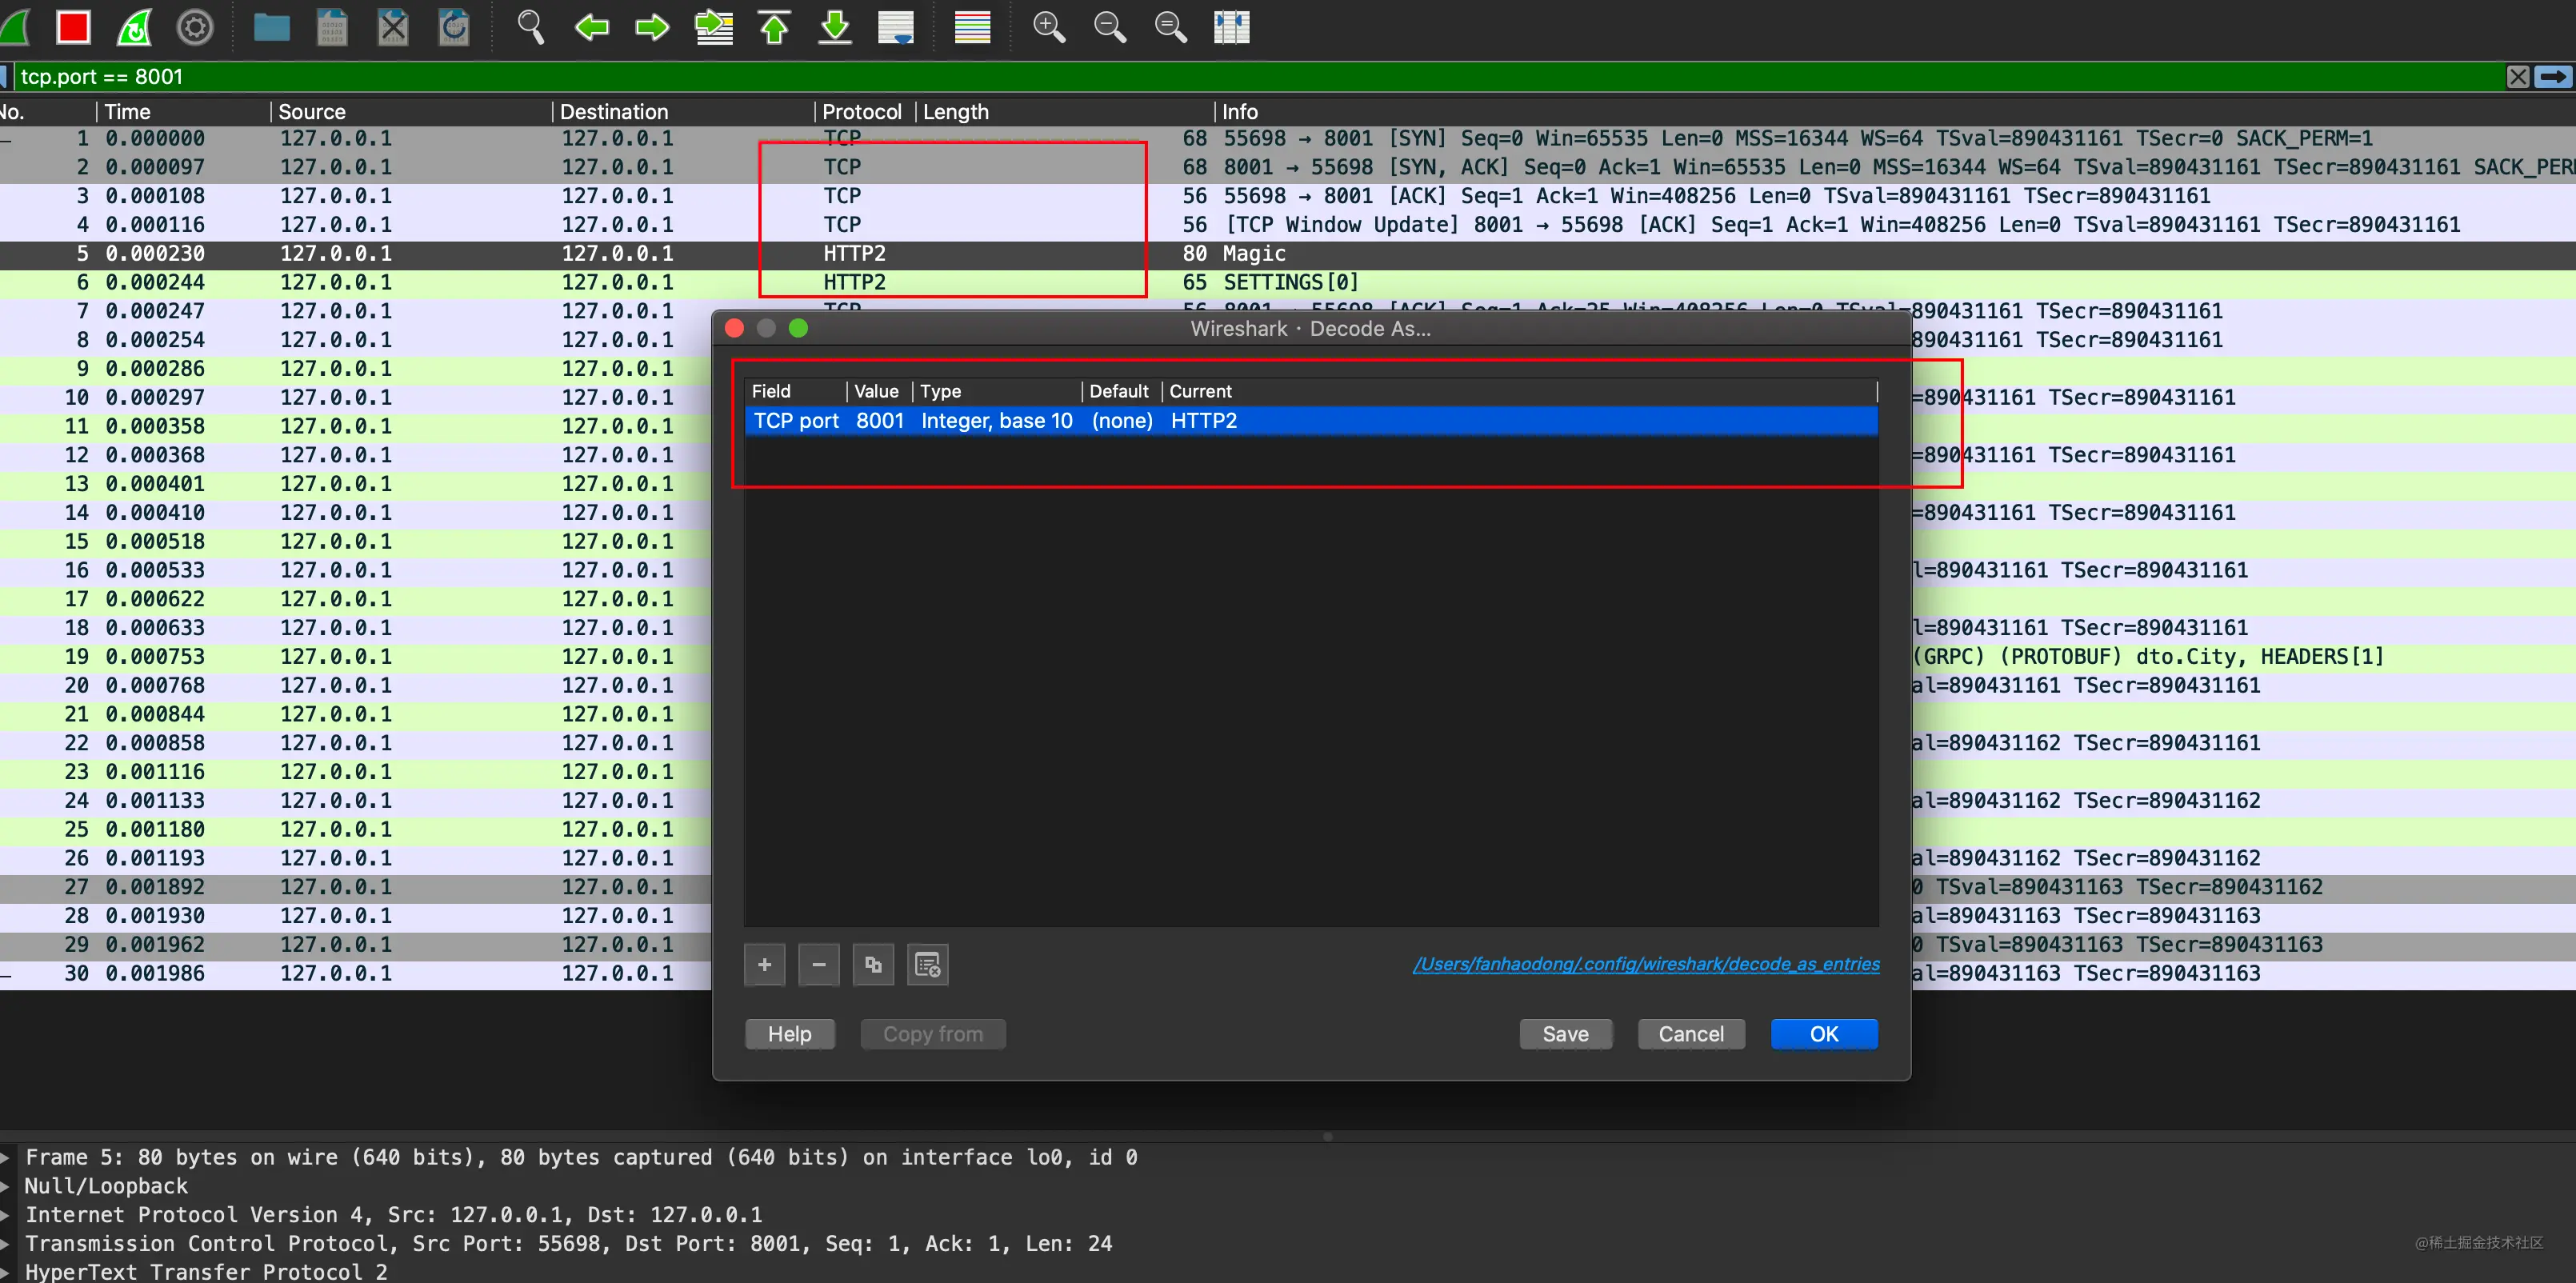Zoom in on the main window text
Viewport: 2576px width, 1283px height.
click(x=1049, y=27)
